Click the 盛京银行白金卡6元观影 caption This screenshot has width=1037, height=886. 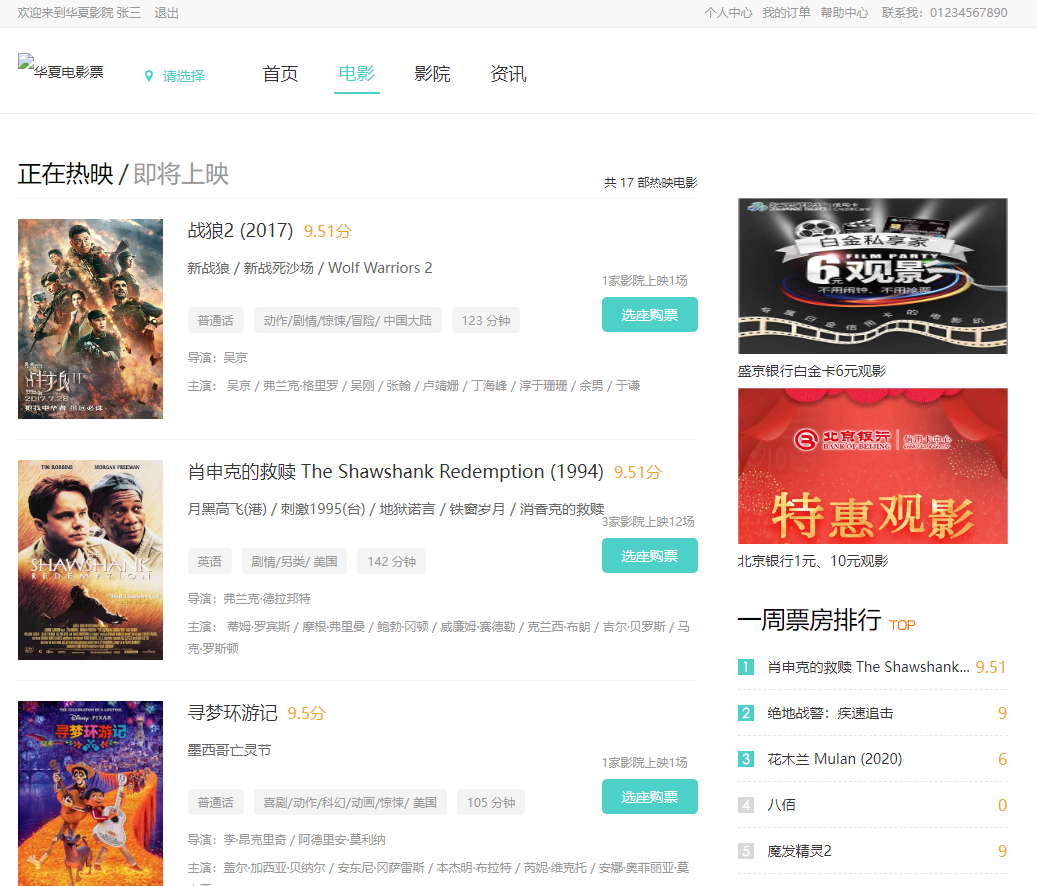811,371
